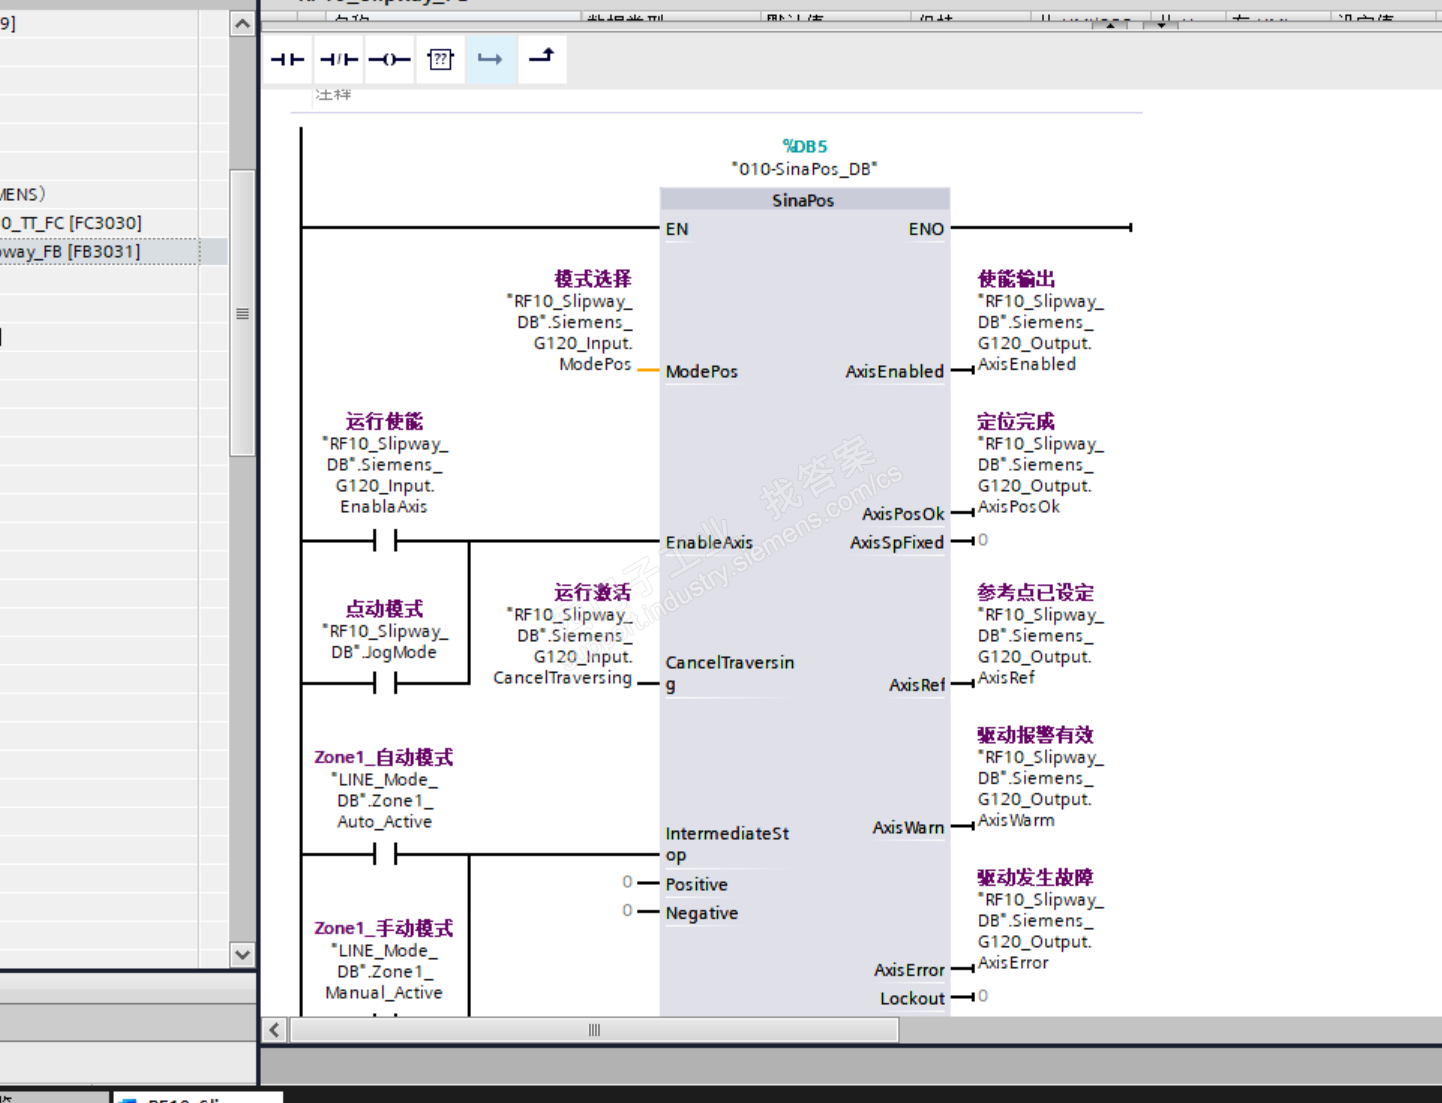Click the Zone1 Auto_Active contact symbol
Screen dimensions: 1442x1103
pos(385,855)
